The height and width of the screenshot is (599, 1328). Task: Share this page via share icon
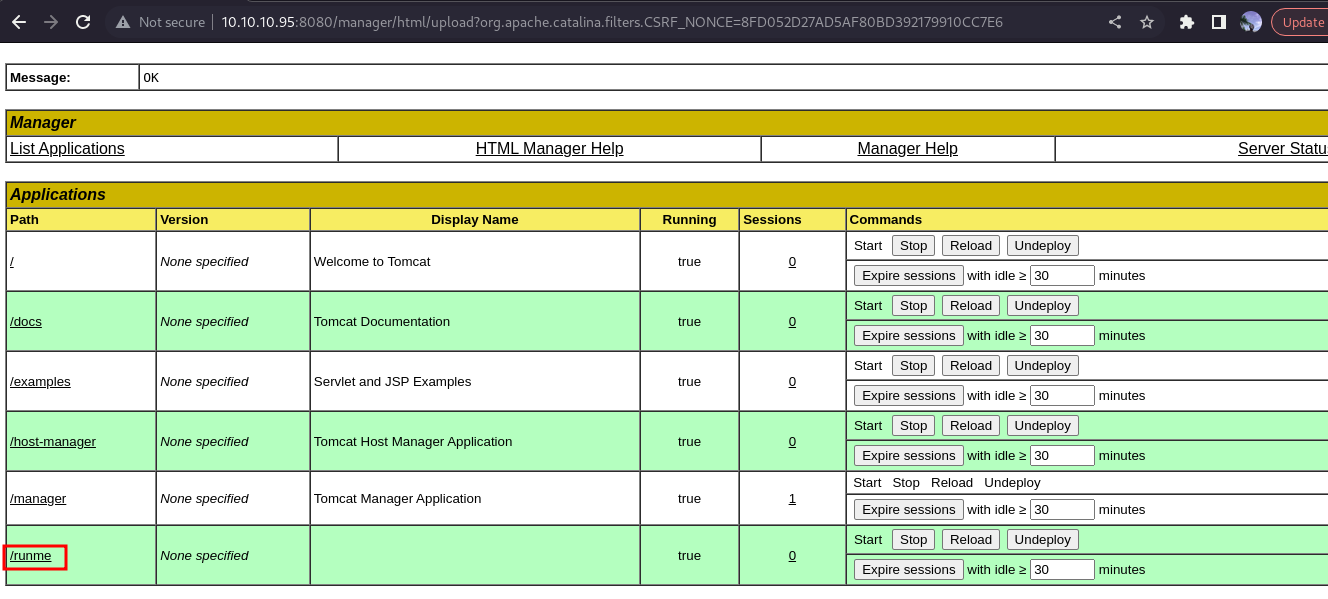pyautogui.click(x=1115, y=22)
